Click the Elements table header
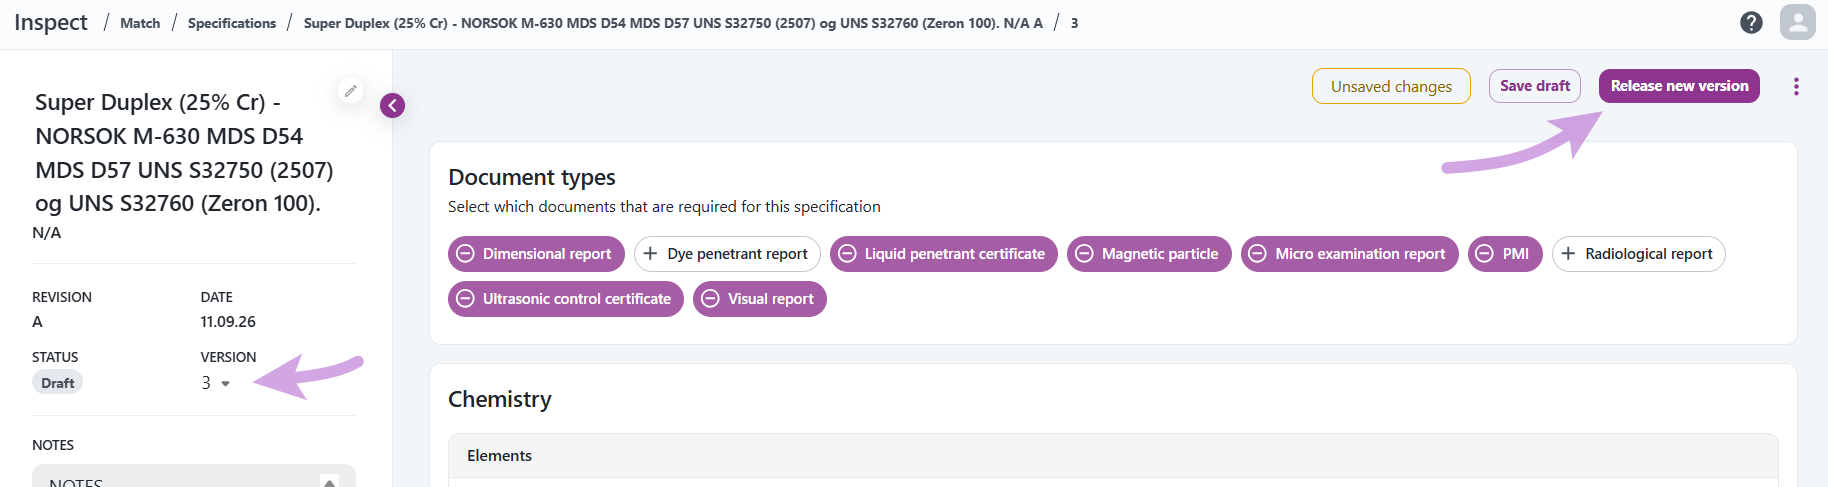The width and height of the screenshot is (1828, 487). pos(1113,456)
